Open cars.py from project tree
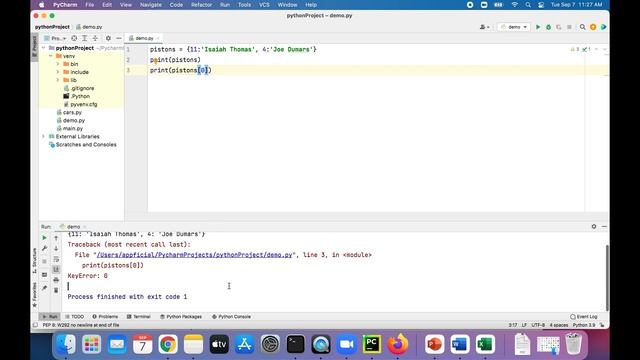The image size is (640, 360). click(69, 112)
